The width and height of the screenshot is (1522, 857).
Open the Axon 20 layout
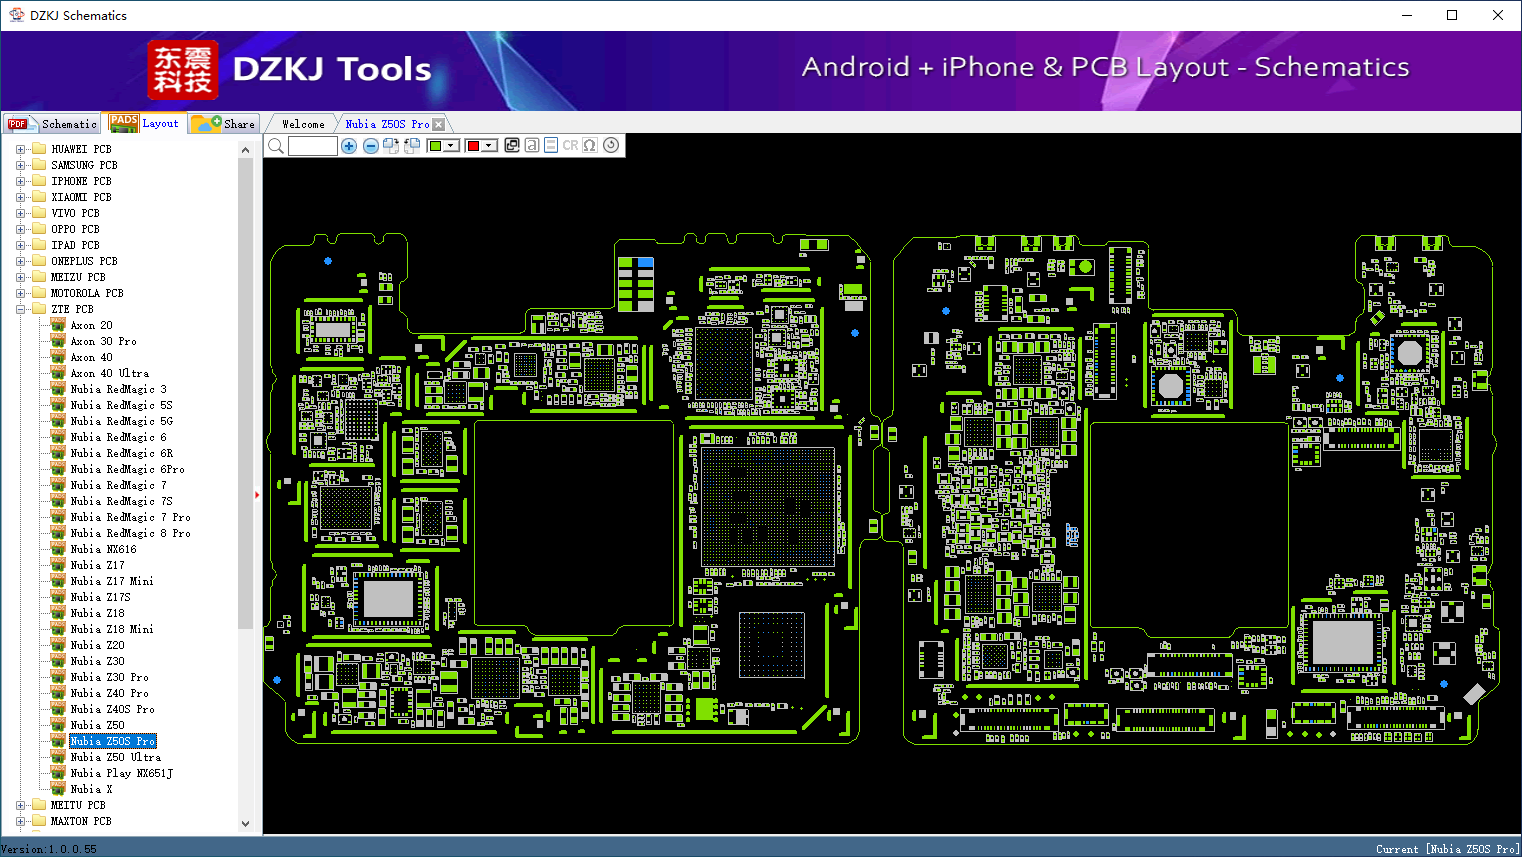click(x=91, y=325)
